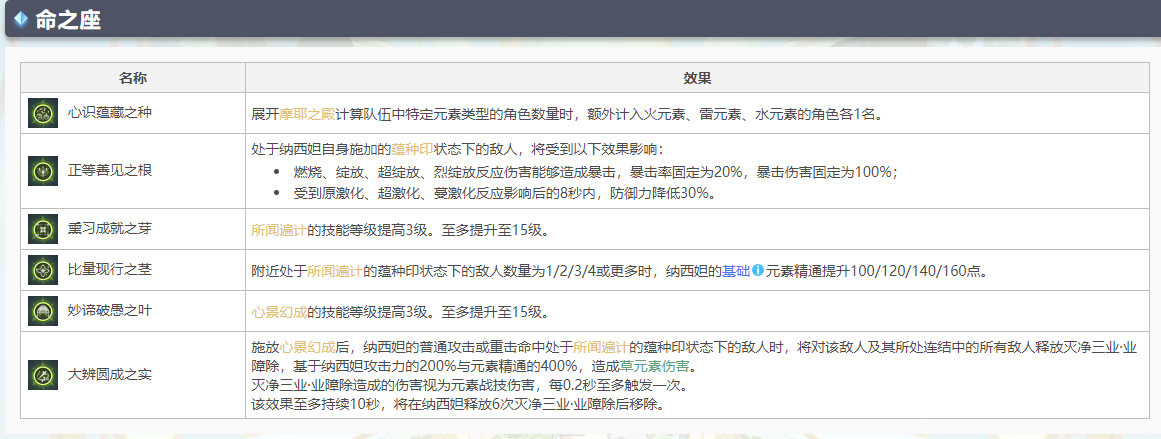Click the blue info icon beside 基础

pyautogui.click(x=757, y=271)
